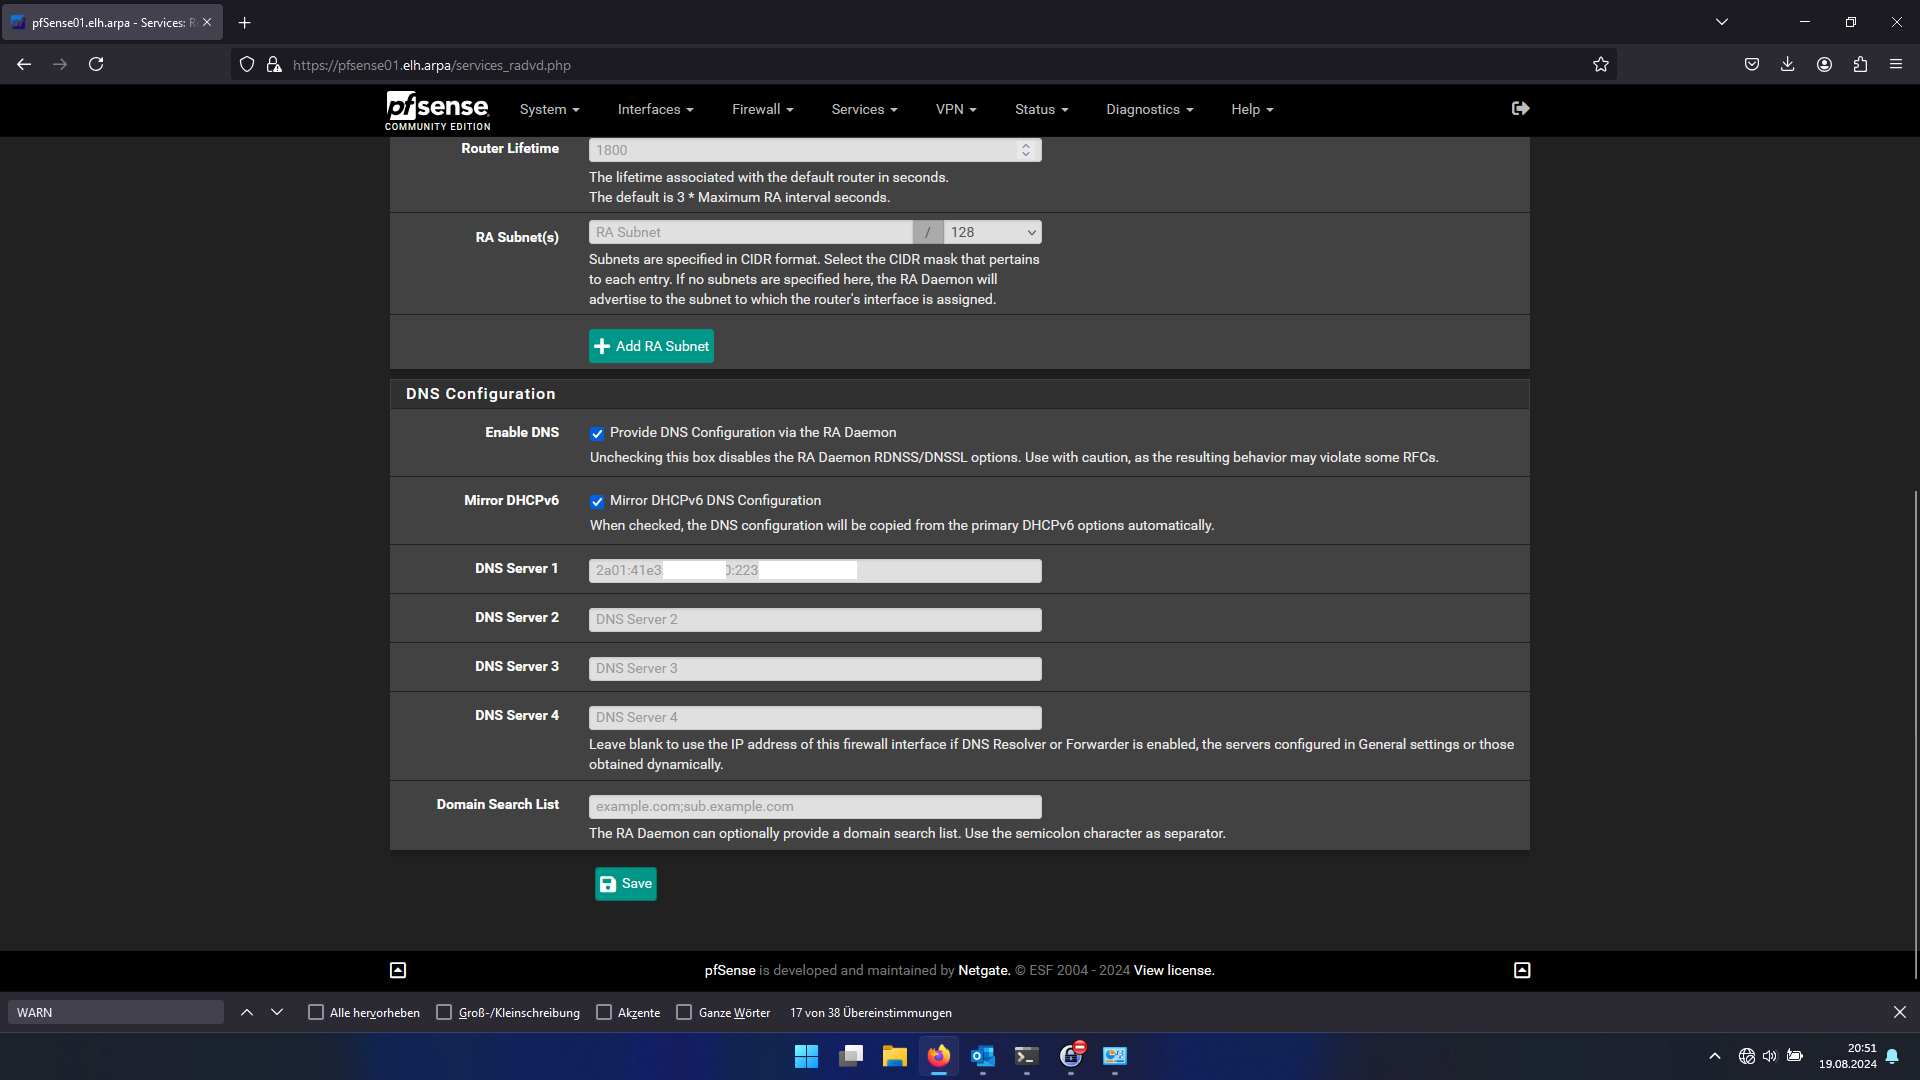Open the Windows notification bell
The image size is (1920, 1080).
point(1892,1056)
